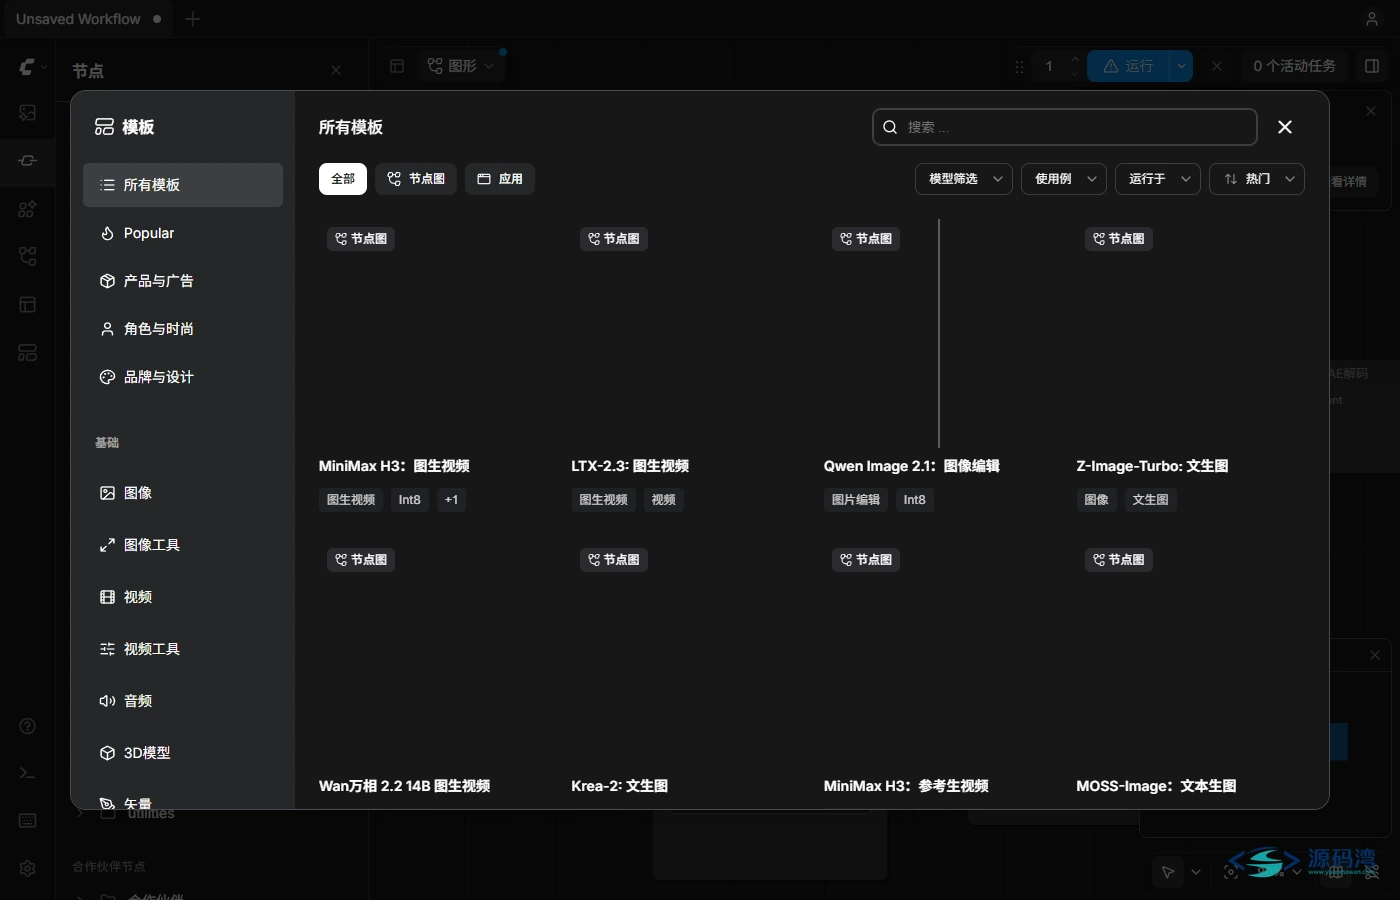Open the help center icon
The width and height of the screenshot is (1400, 900).
click(28, 726)
